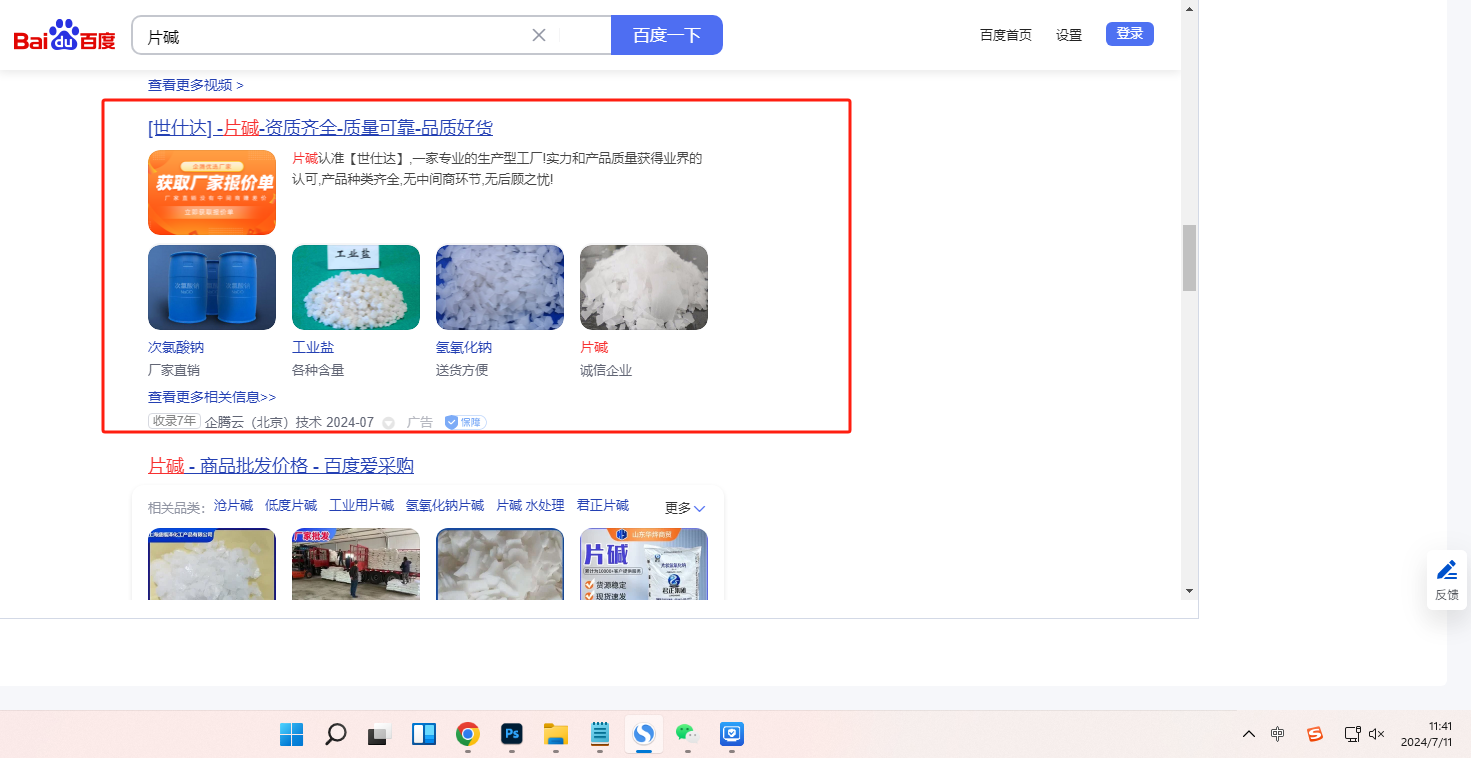Open the [世仕达] 片碱 ad result title

point(320,128)
